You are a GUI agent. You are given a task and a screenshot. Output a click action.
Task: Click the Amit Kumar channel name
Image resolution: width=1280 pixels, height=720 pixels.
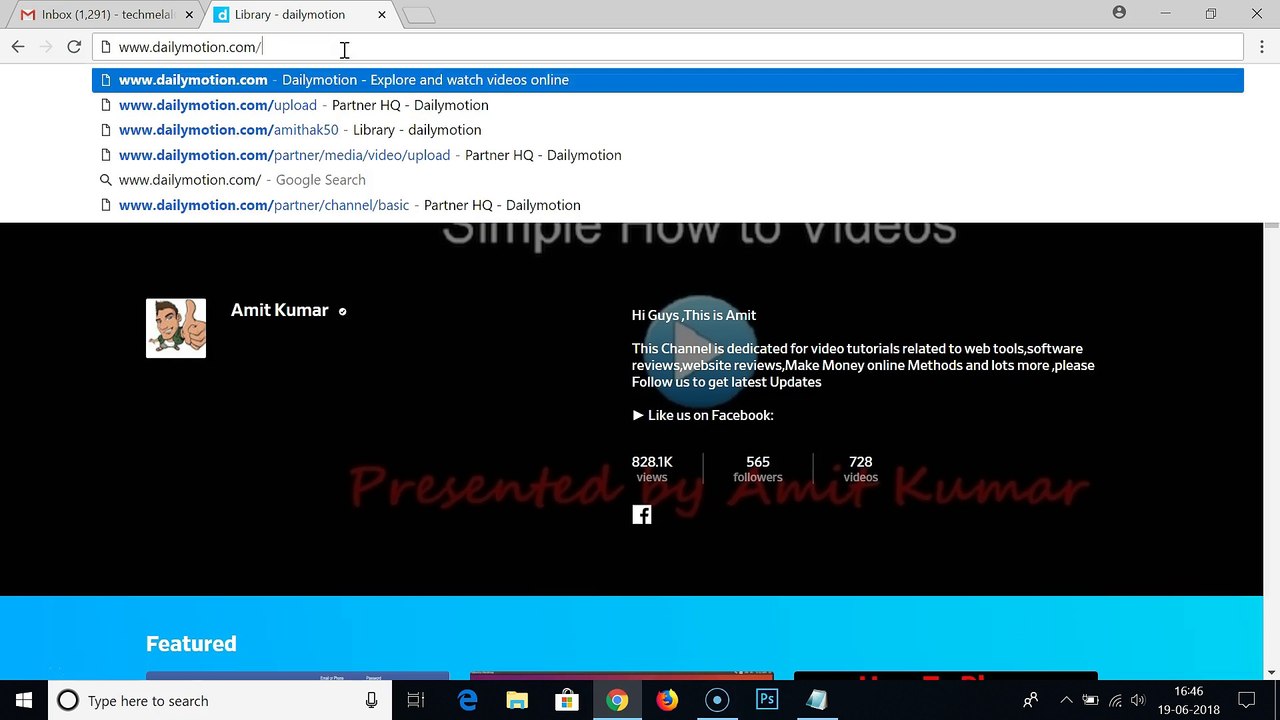point(280,310)
